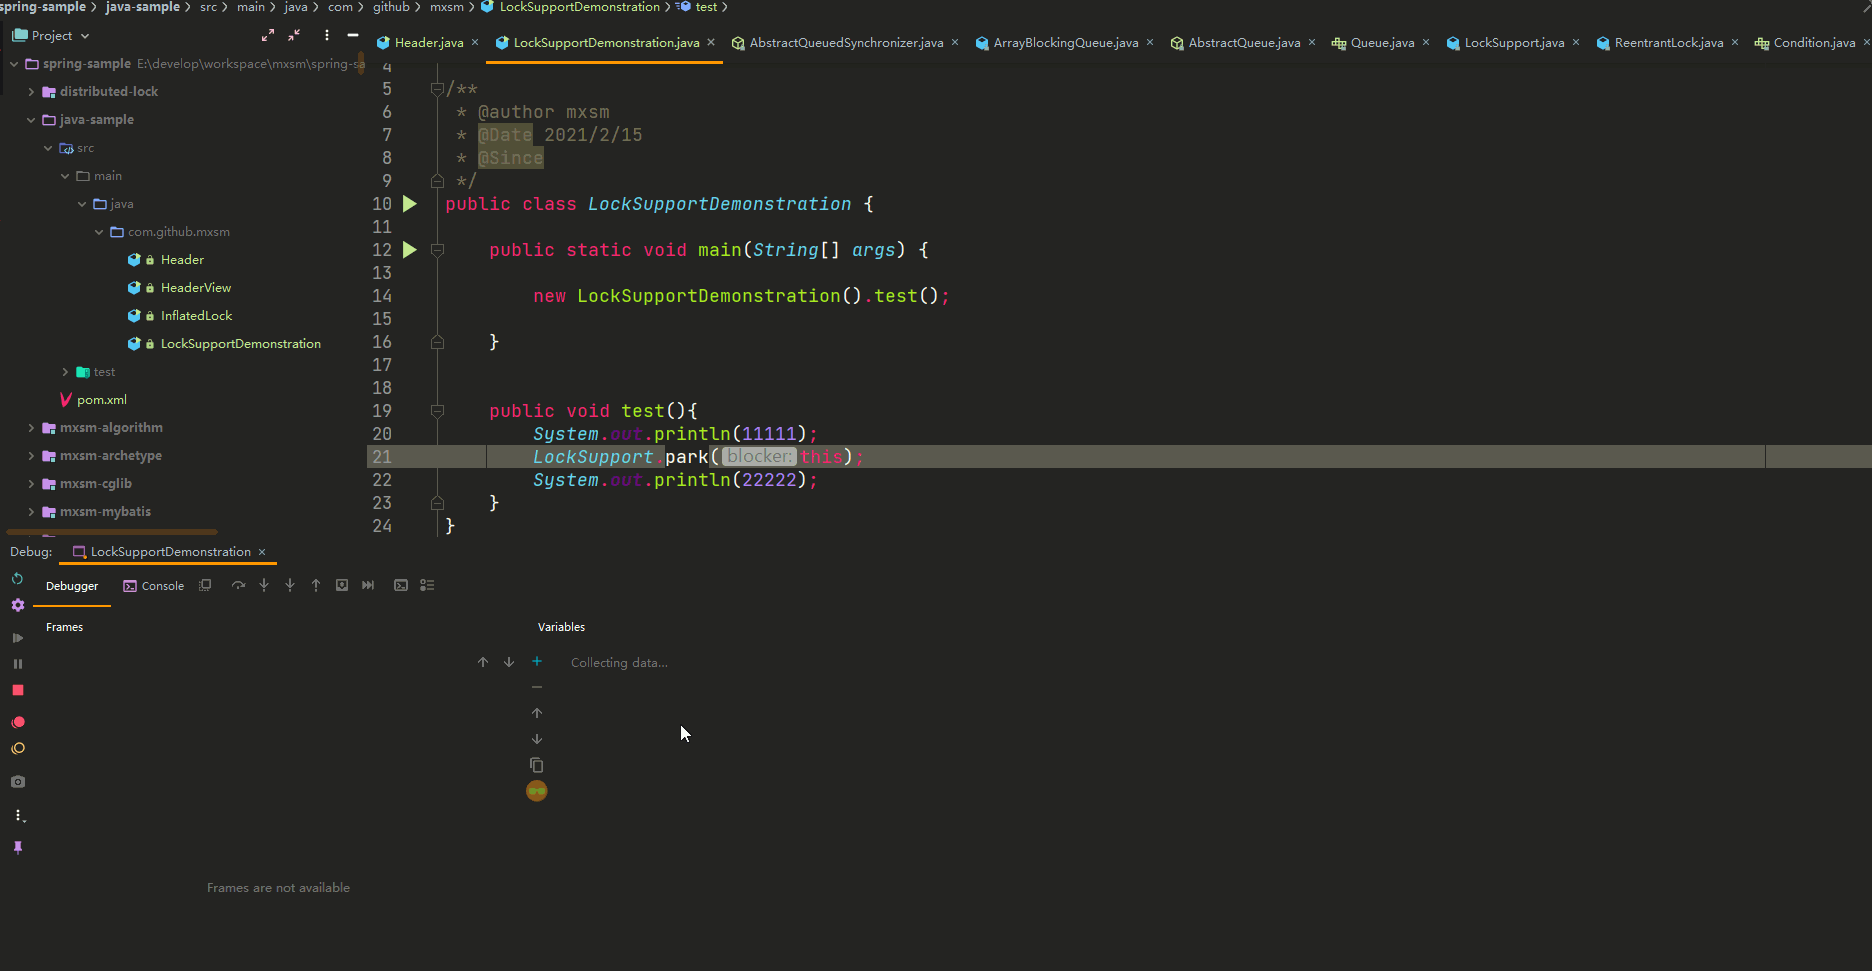
Task: Drop the current frame
Action: tap(342, 586)
